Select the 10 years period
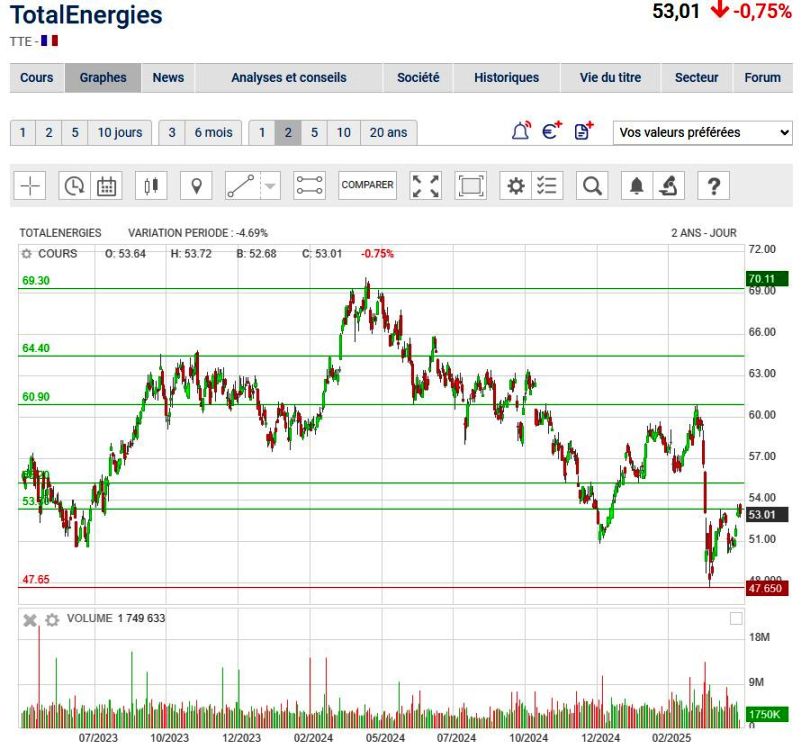 pyautogui.click(x=344, y=133)
